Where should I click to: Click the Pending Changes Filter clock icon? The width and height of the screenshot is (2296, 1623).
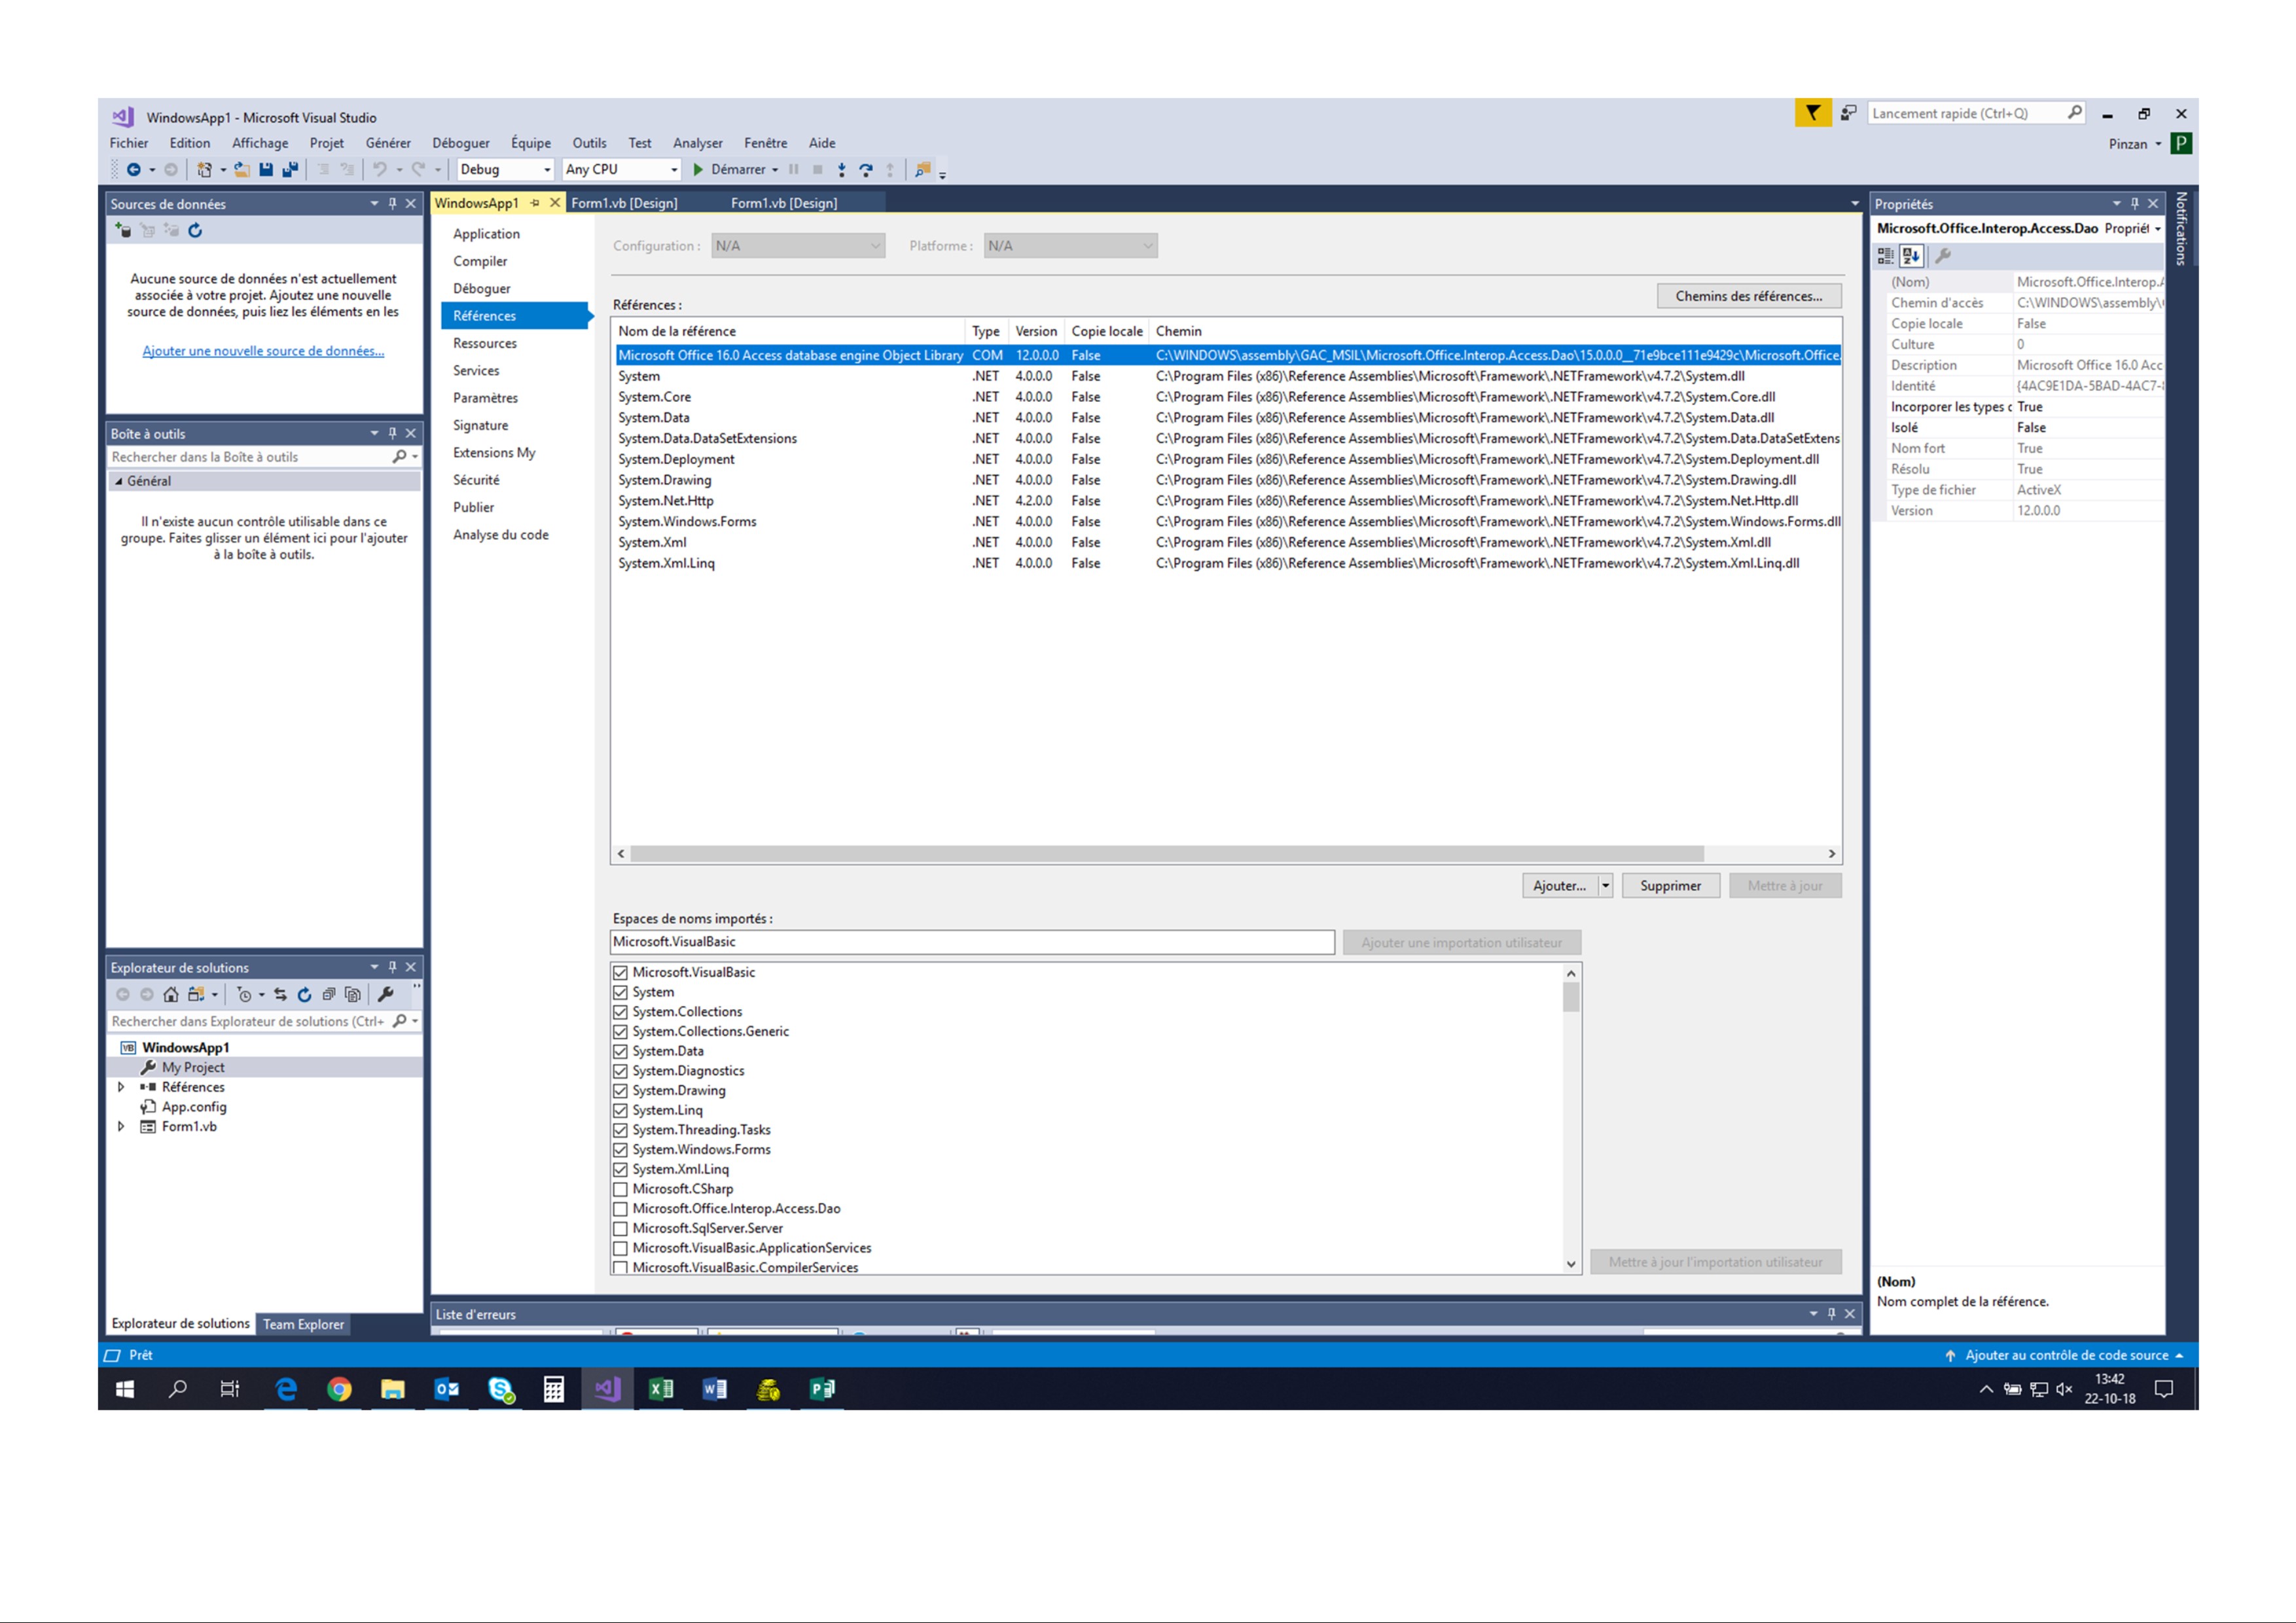point(244,994)
